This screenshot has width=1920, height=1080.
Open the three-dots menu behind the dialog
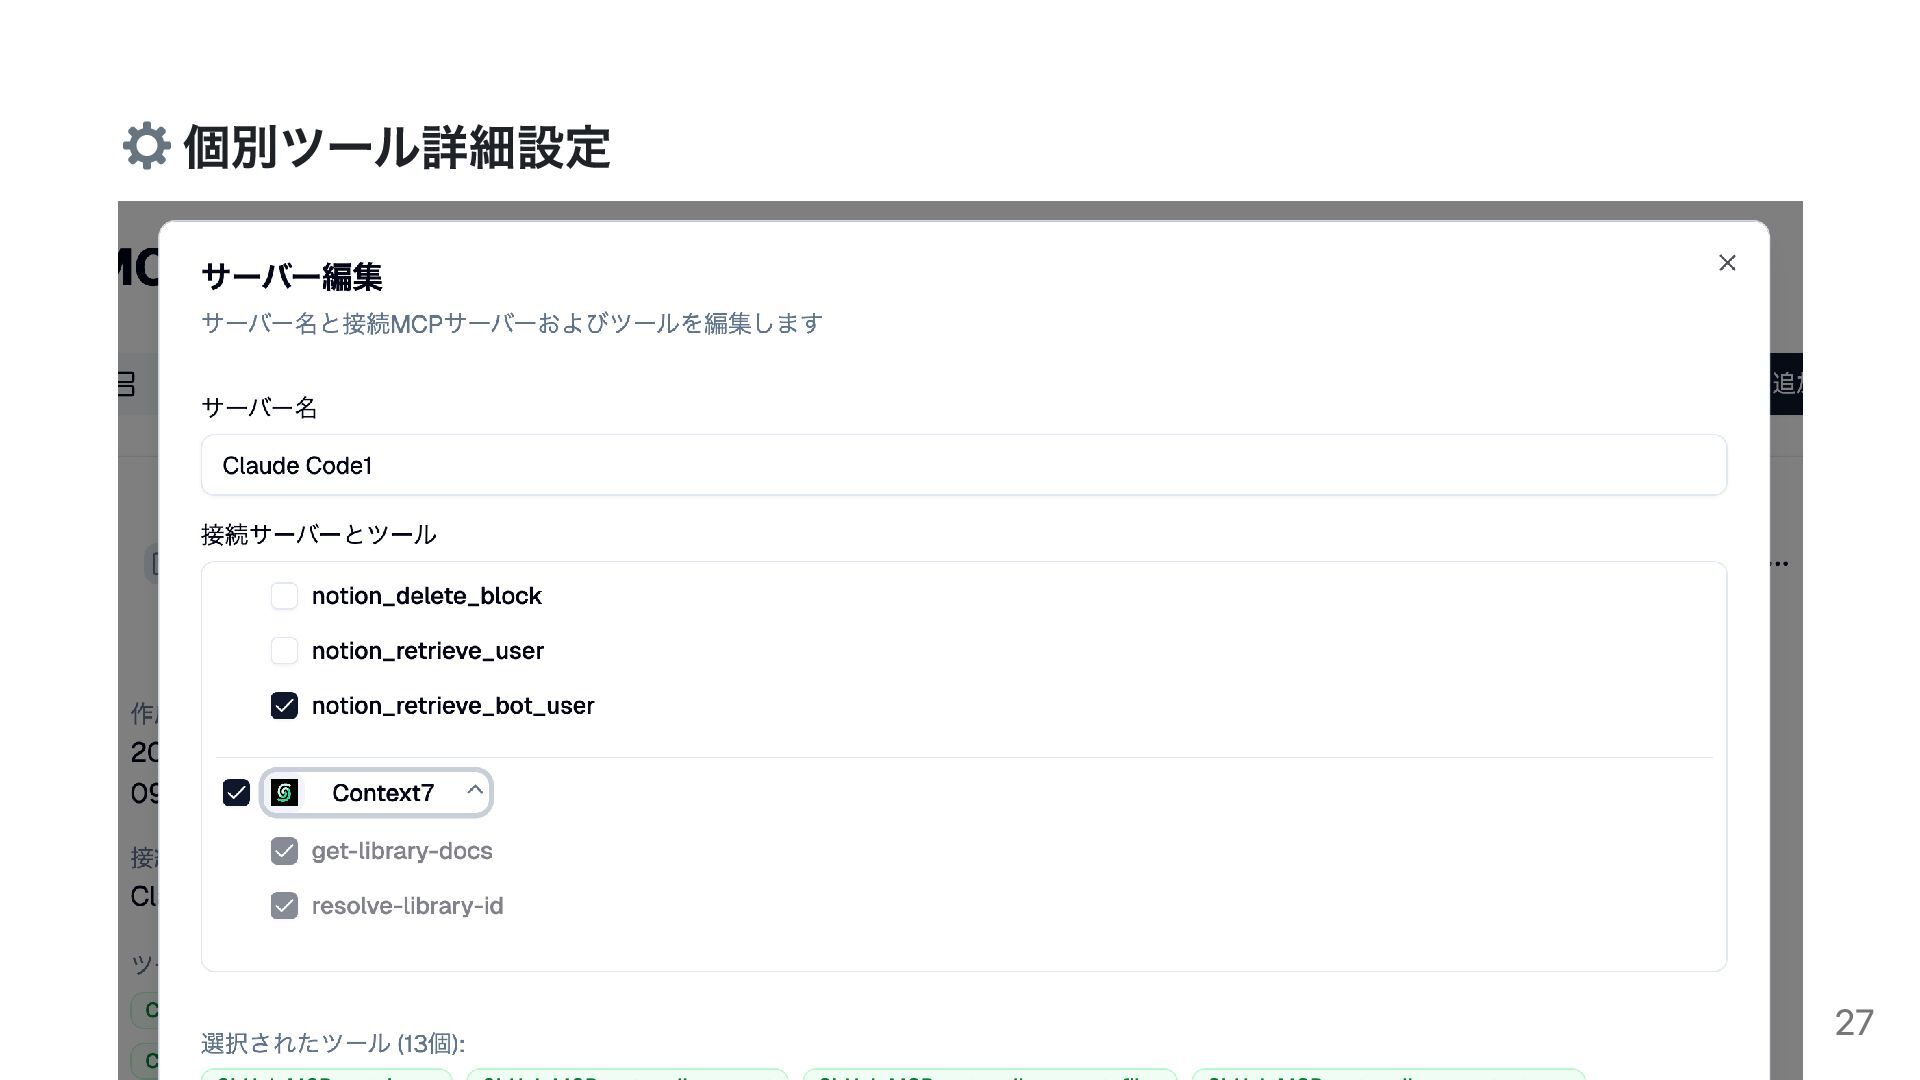point(1779,564)
